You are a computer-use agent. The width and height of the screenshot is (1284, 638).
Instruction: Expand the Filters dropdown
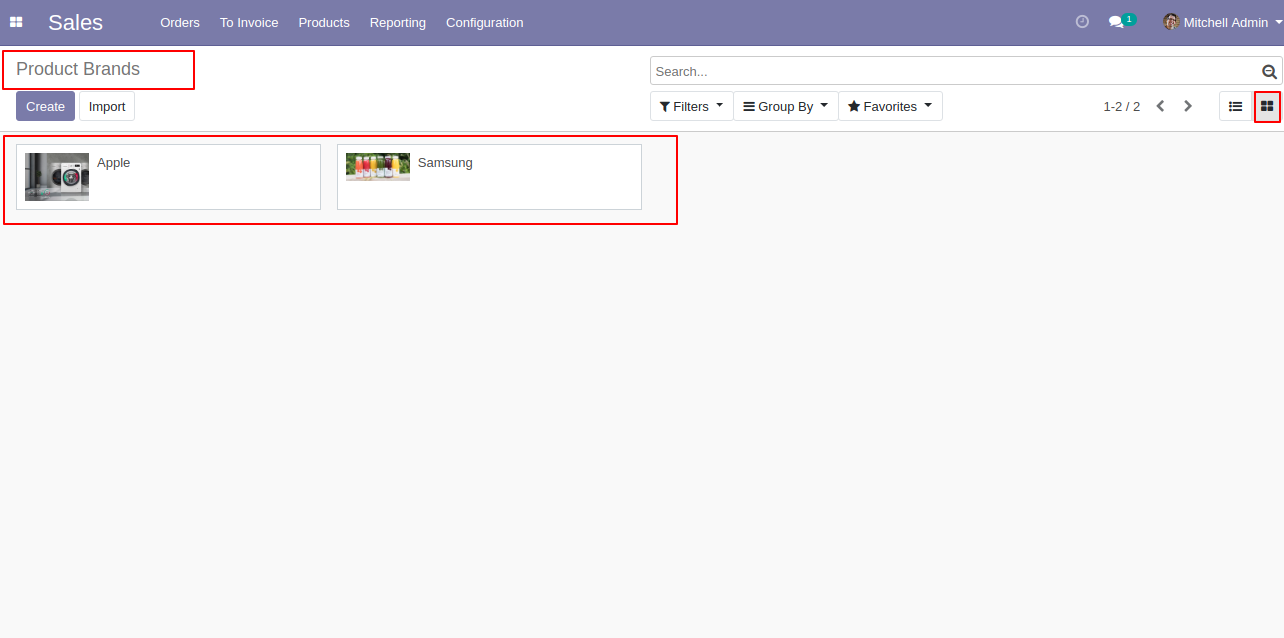coord(691,106)
